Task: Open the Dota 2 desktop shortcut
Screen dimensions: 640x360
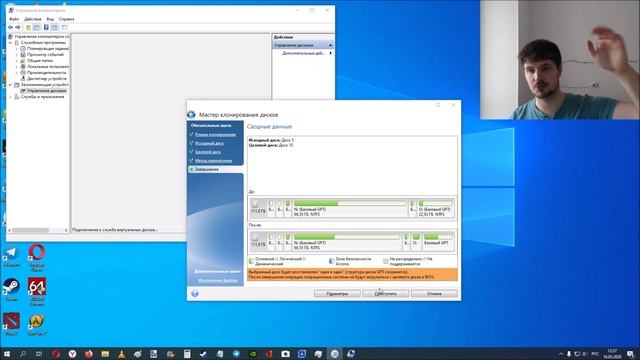Action: pos(11,324)
